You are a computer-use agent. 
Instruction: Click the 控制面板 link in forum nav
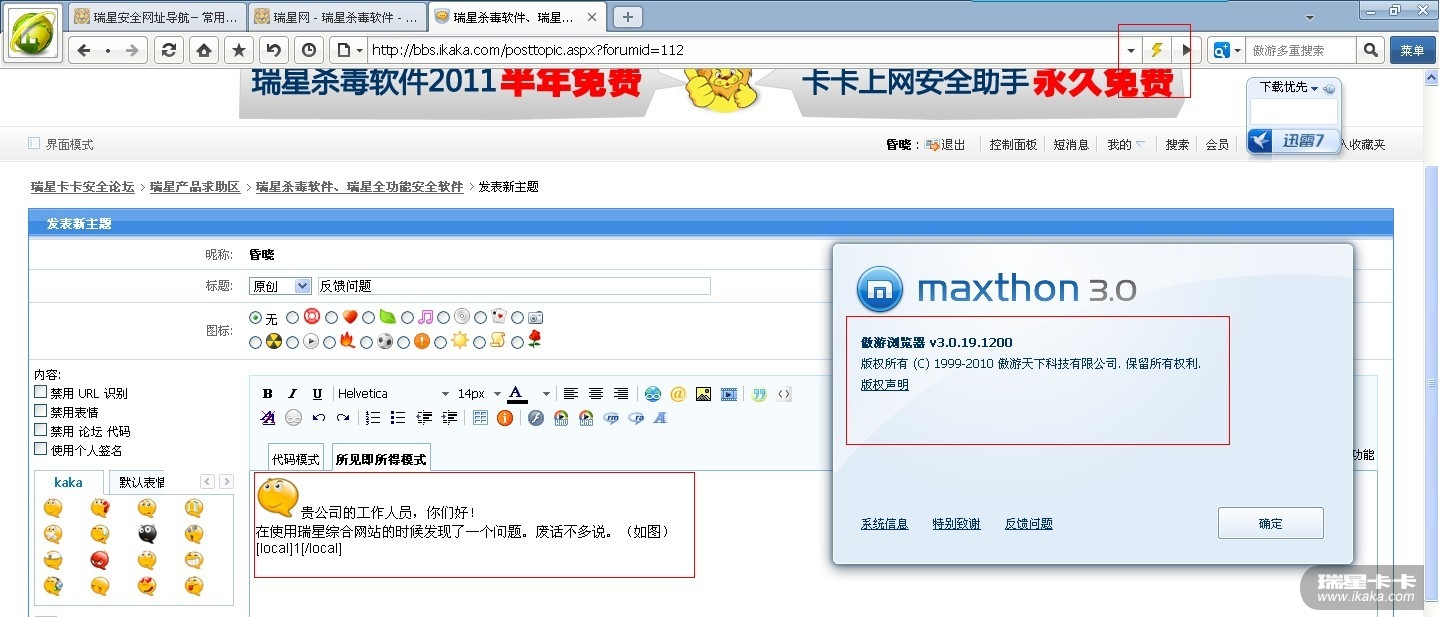click(1013, 145)
